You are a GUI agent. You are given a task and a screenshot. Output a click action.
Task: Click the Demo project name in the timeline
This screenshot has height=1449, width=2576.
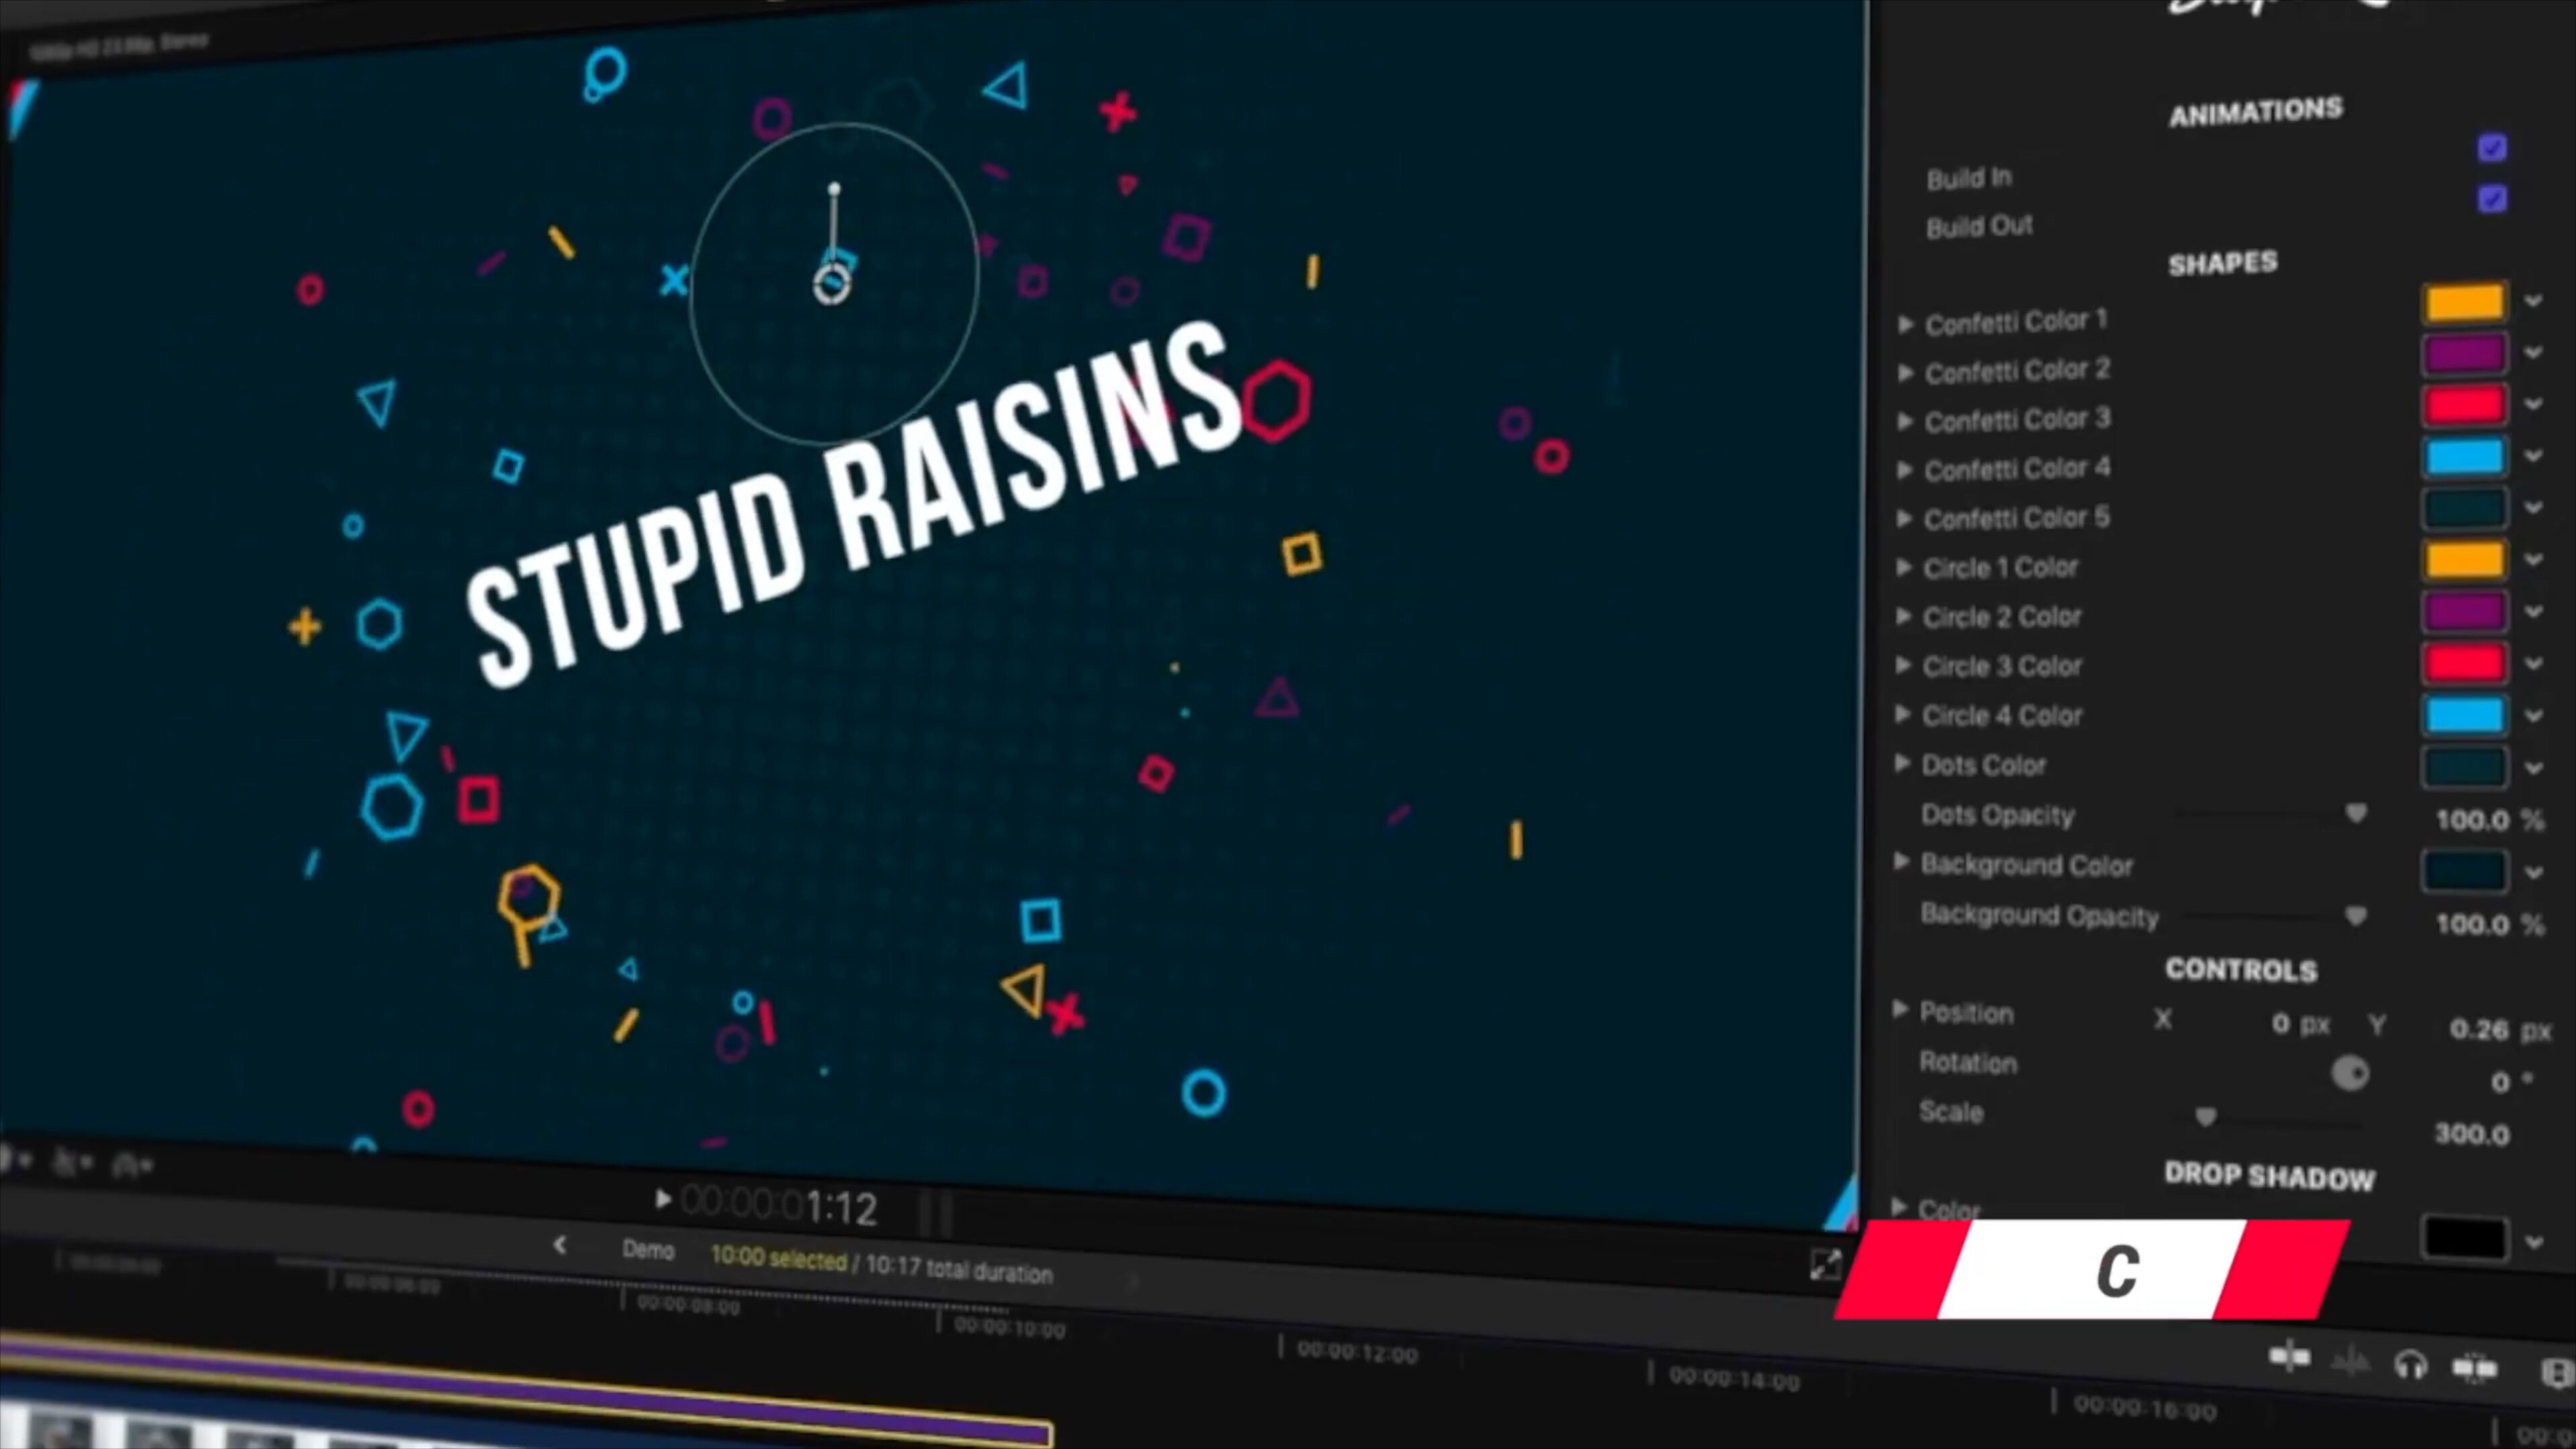[648, 1250]
